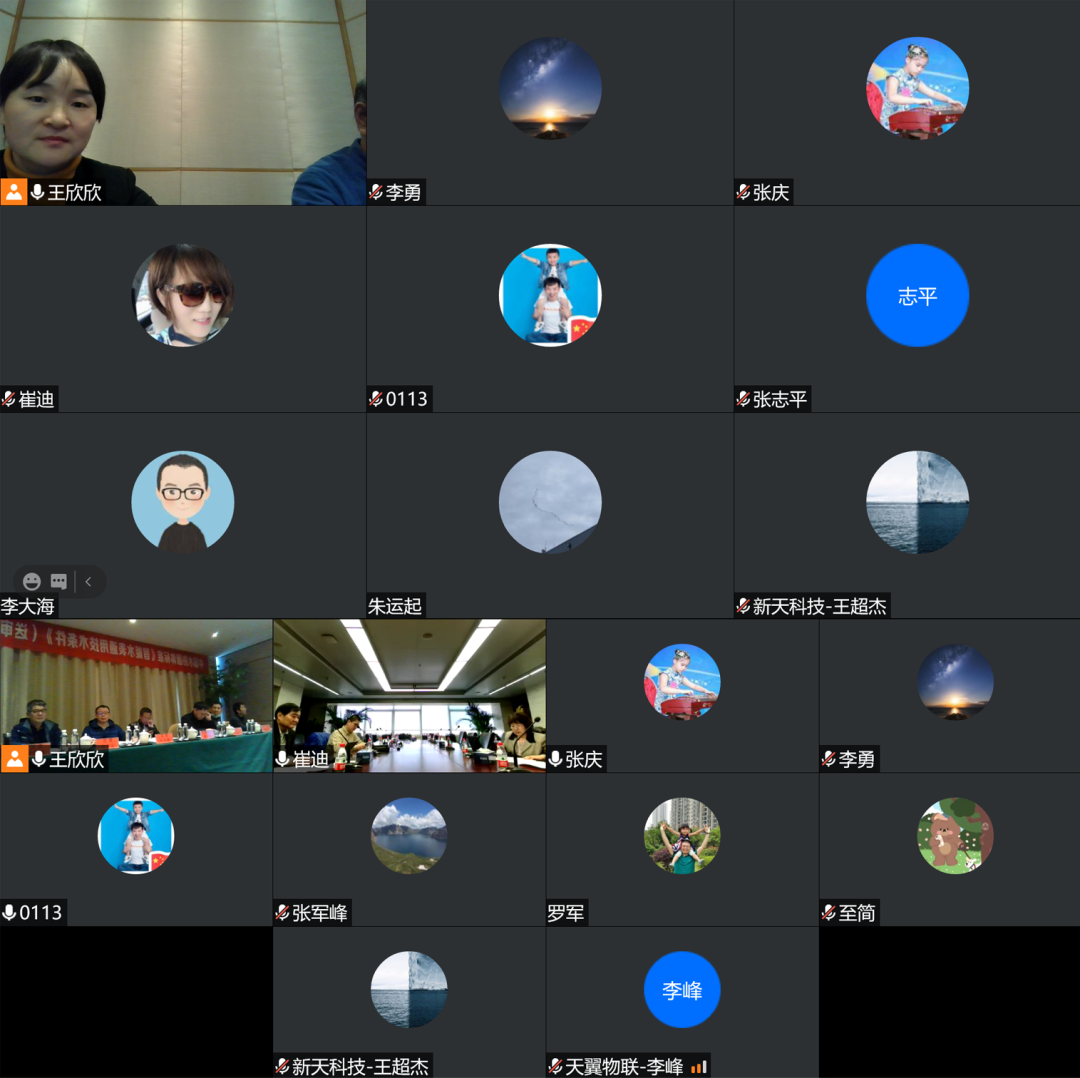The height and width of the screenshot is (1078, 1080).
Task: Open the chat speech bubble icon
Action: pyautogui.click(x=59, y=582)
